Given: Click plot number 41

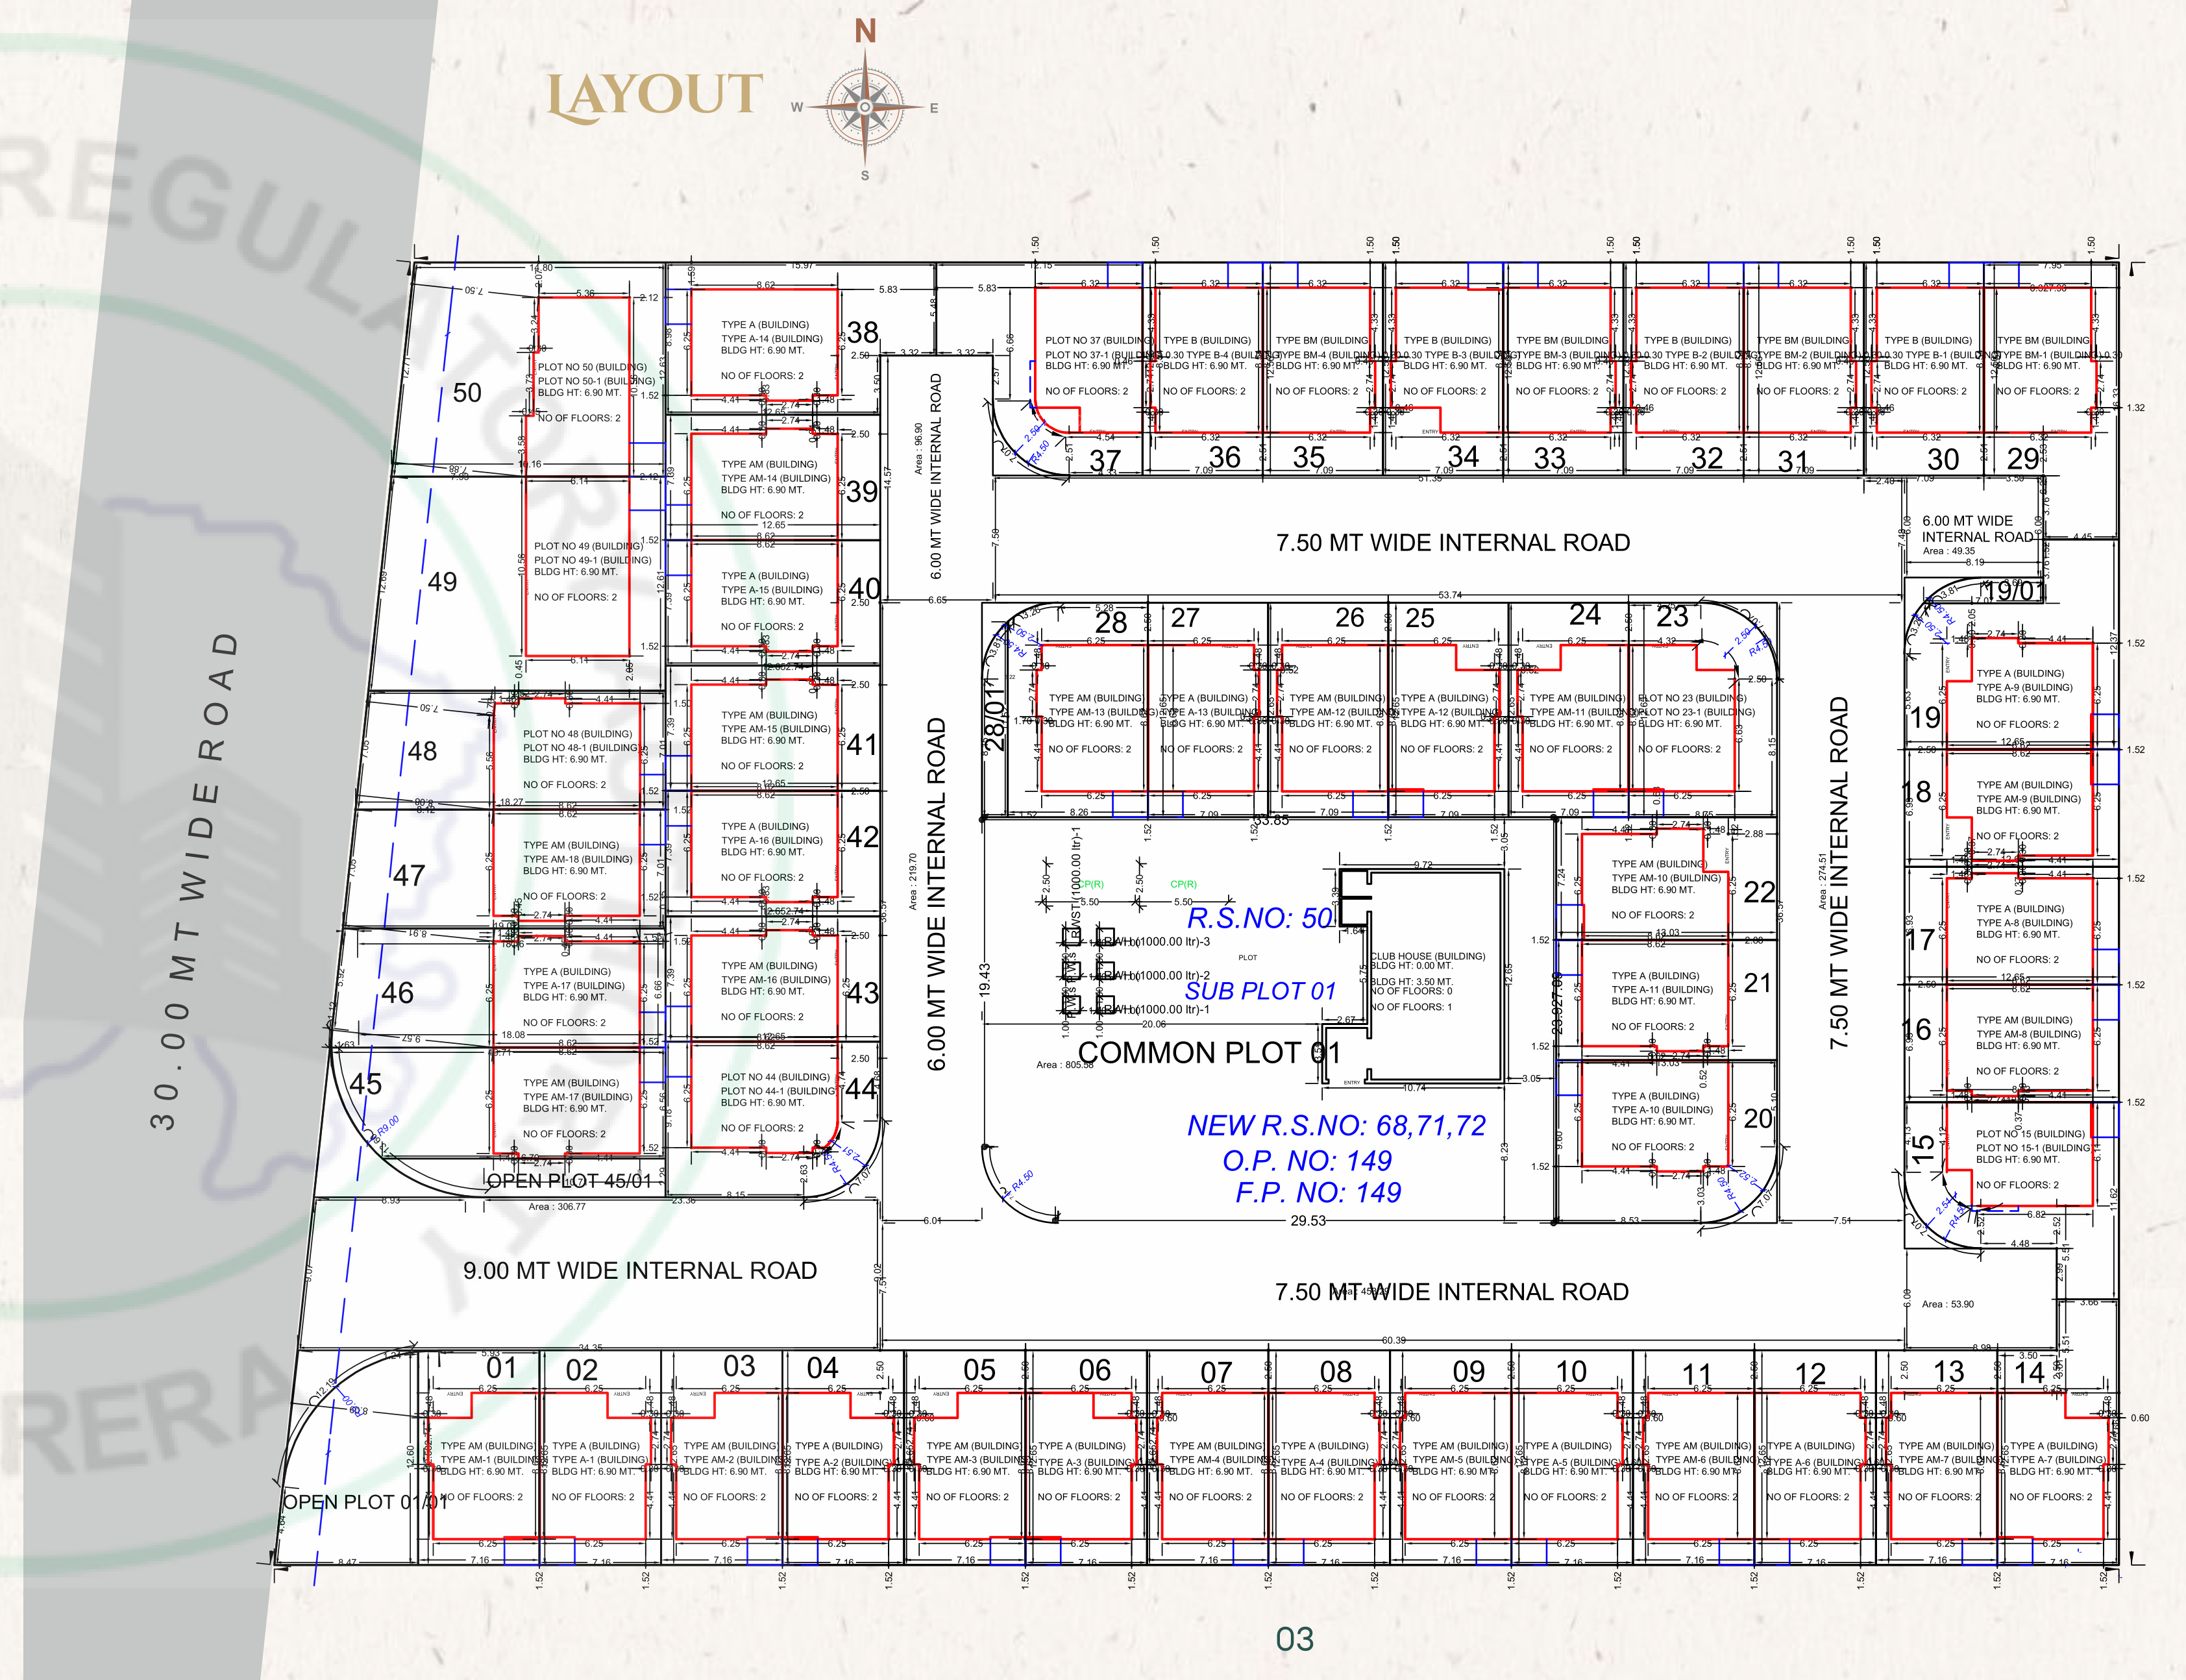Looking at the screenshot, I should click(x=862, y=745).
